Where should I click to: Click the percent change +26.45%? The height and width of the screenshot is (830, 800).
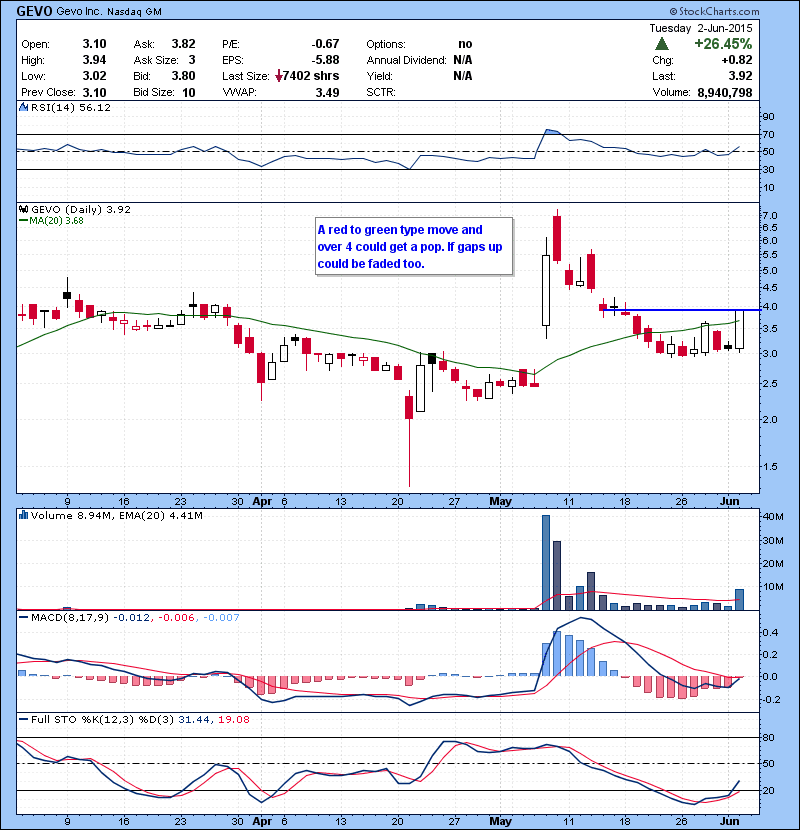[x=723, y=44]
